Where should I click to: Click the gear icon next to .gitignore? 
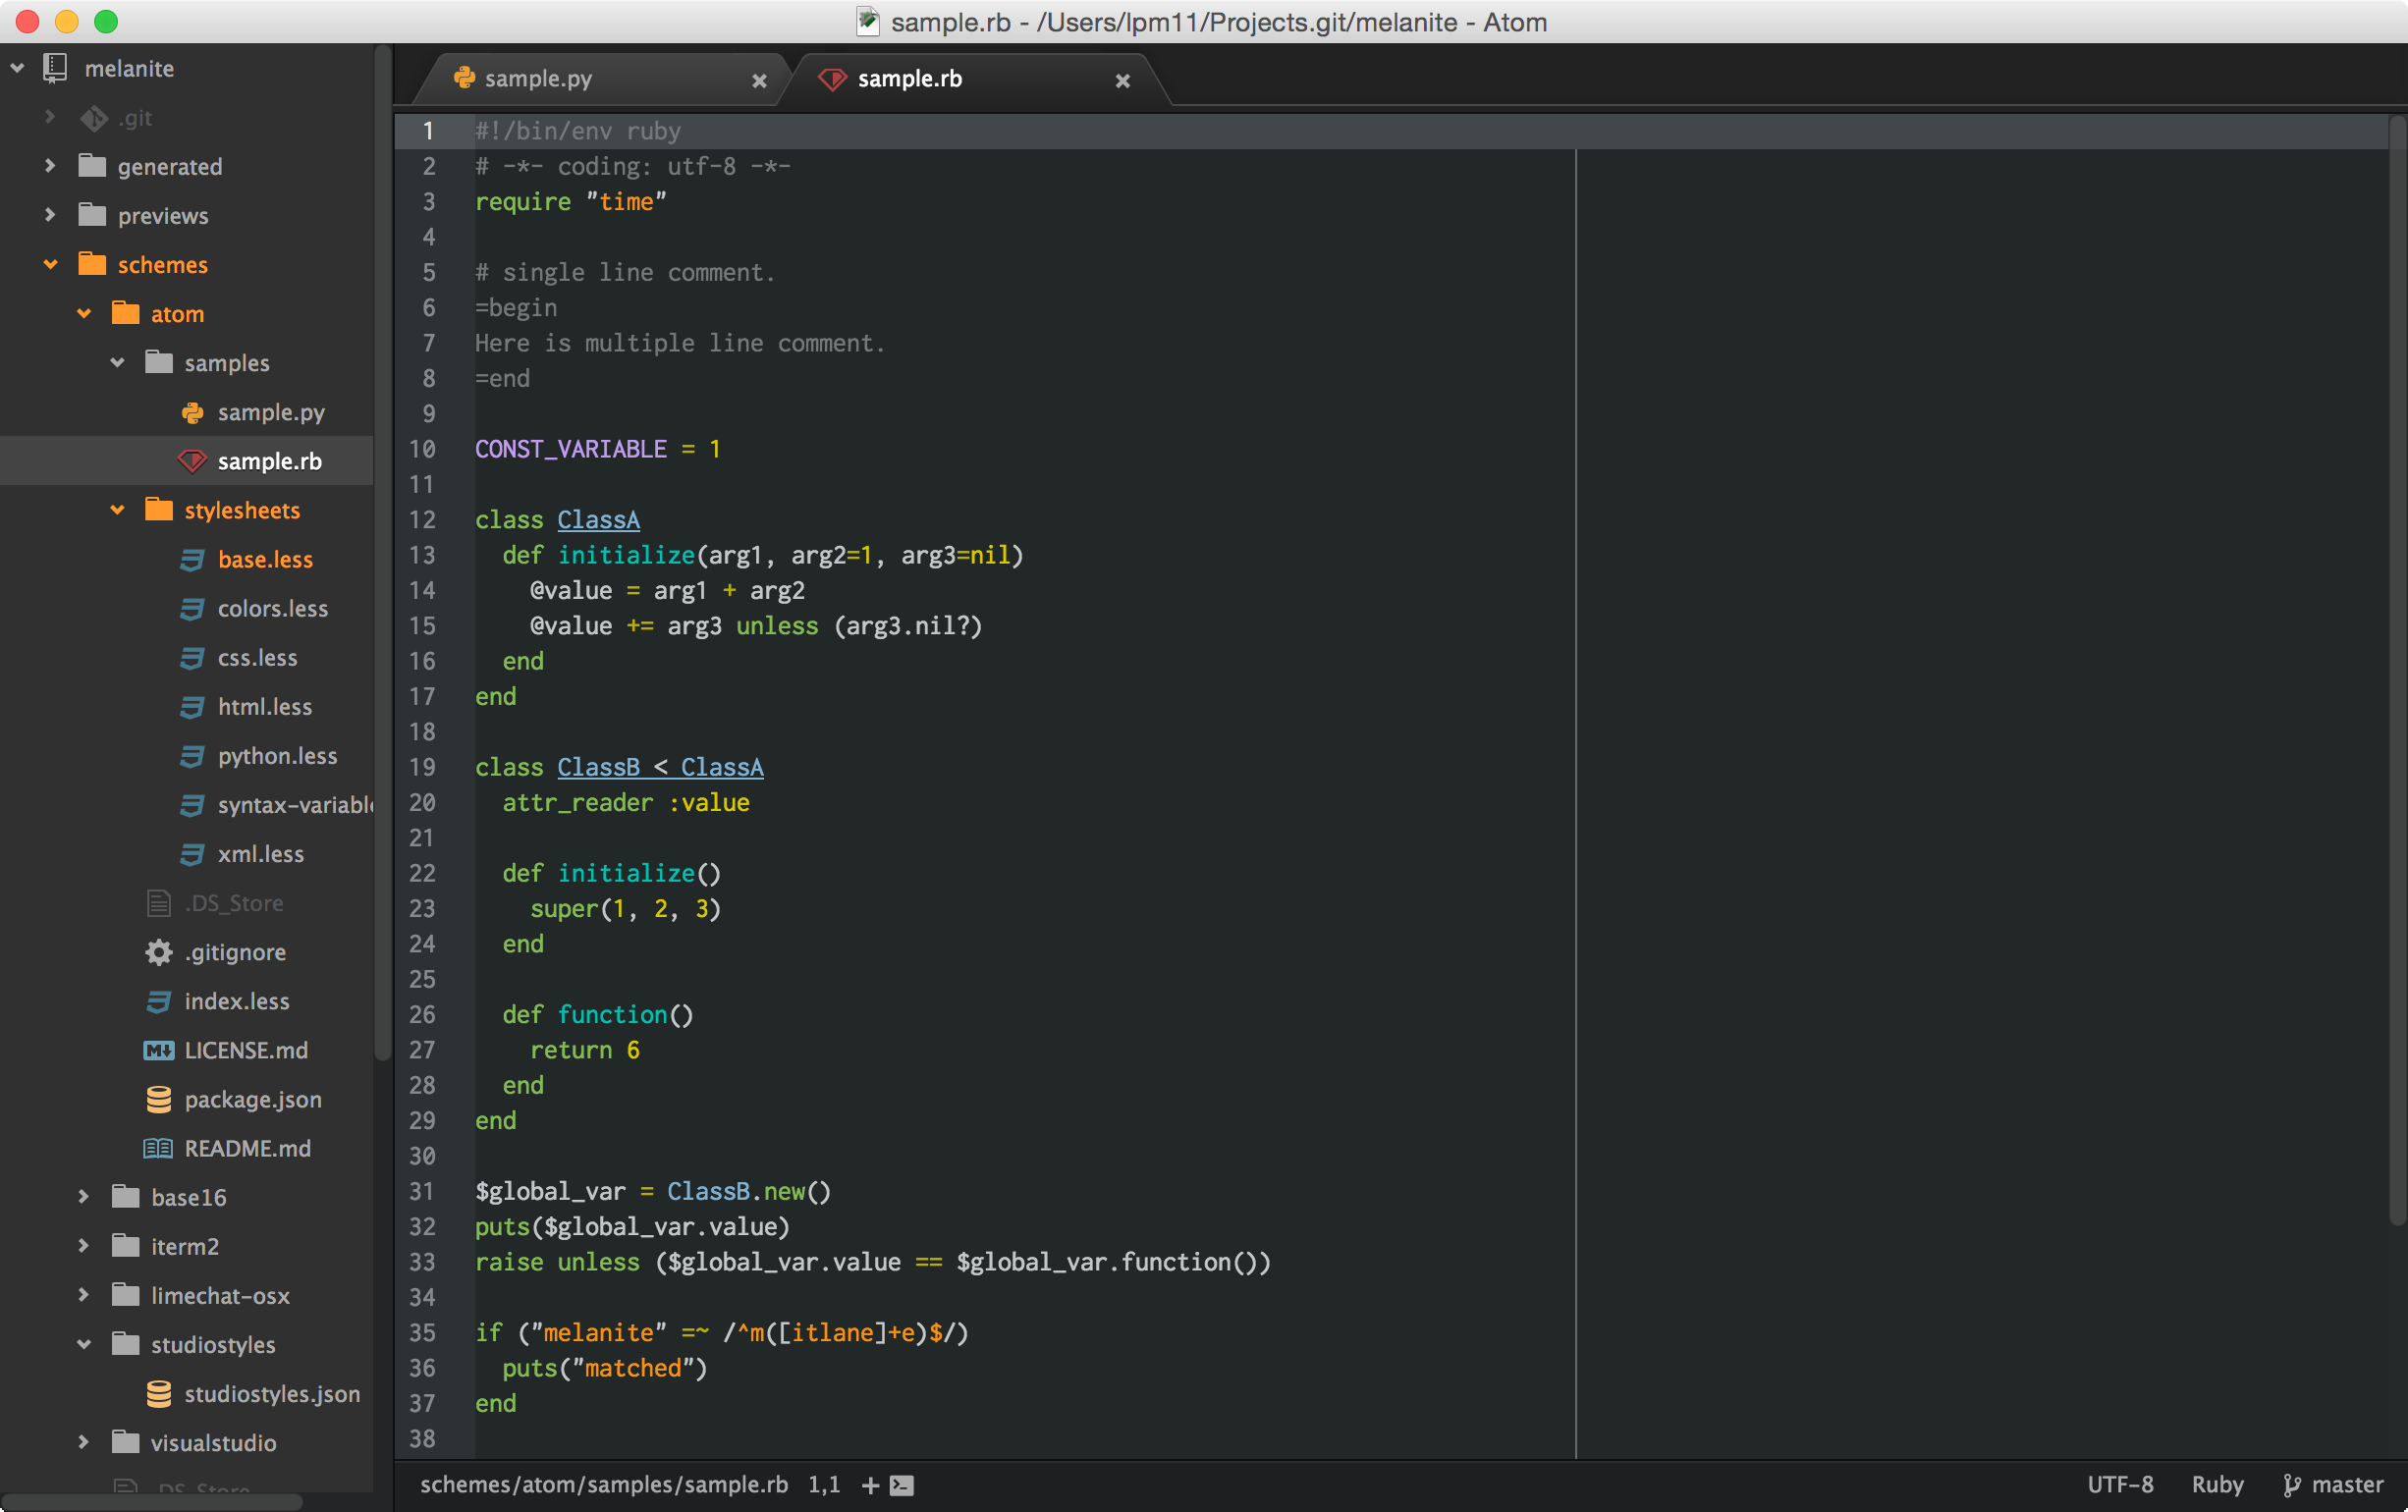(159, 952)
